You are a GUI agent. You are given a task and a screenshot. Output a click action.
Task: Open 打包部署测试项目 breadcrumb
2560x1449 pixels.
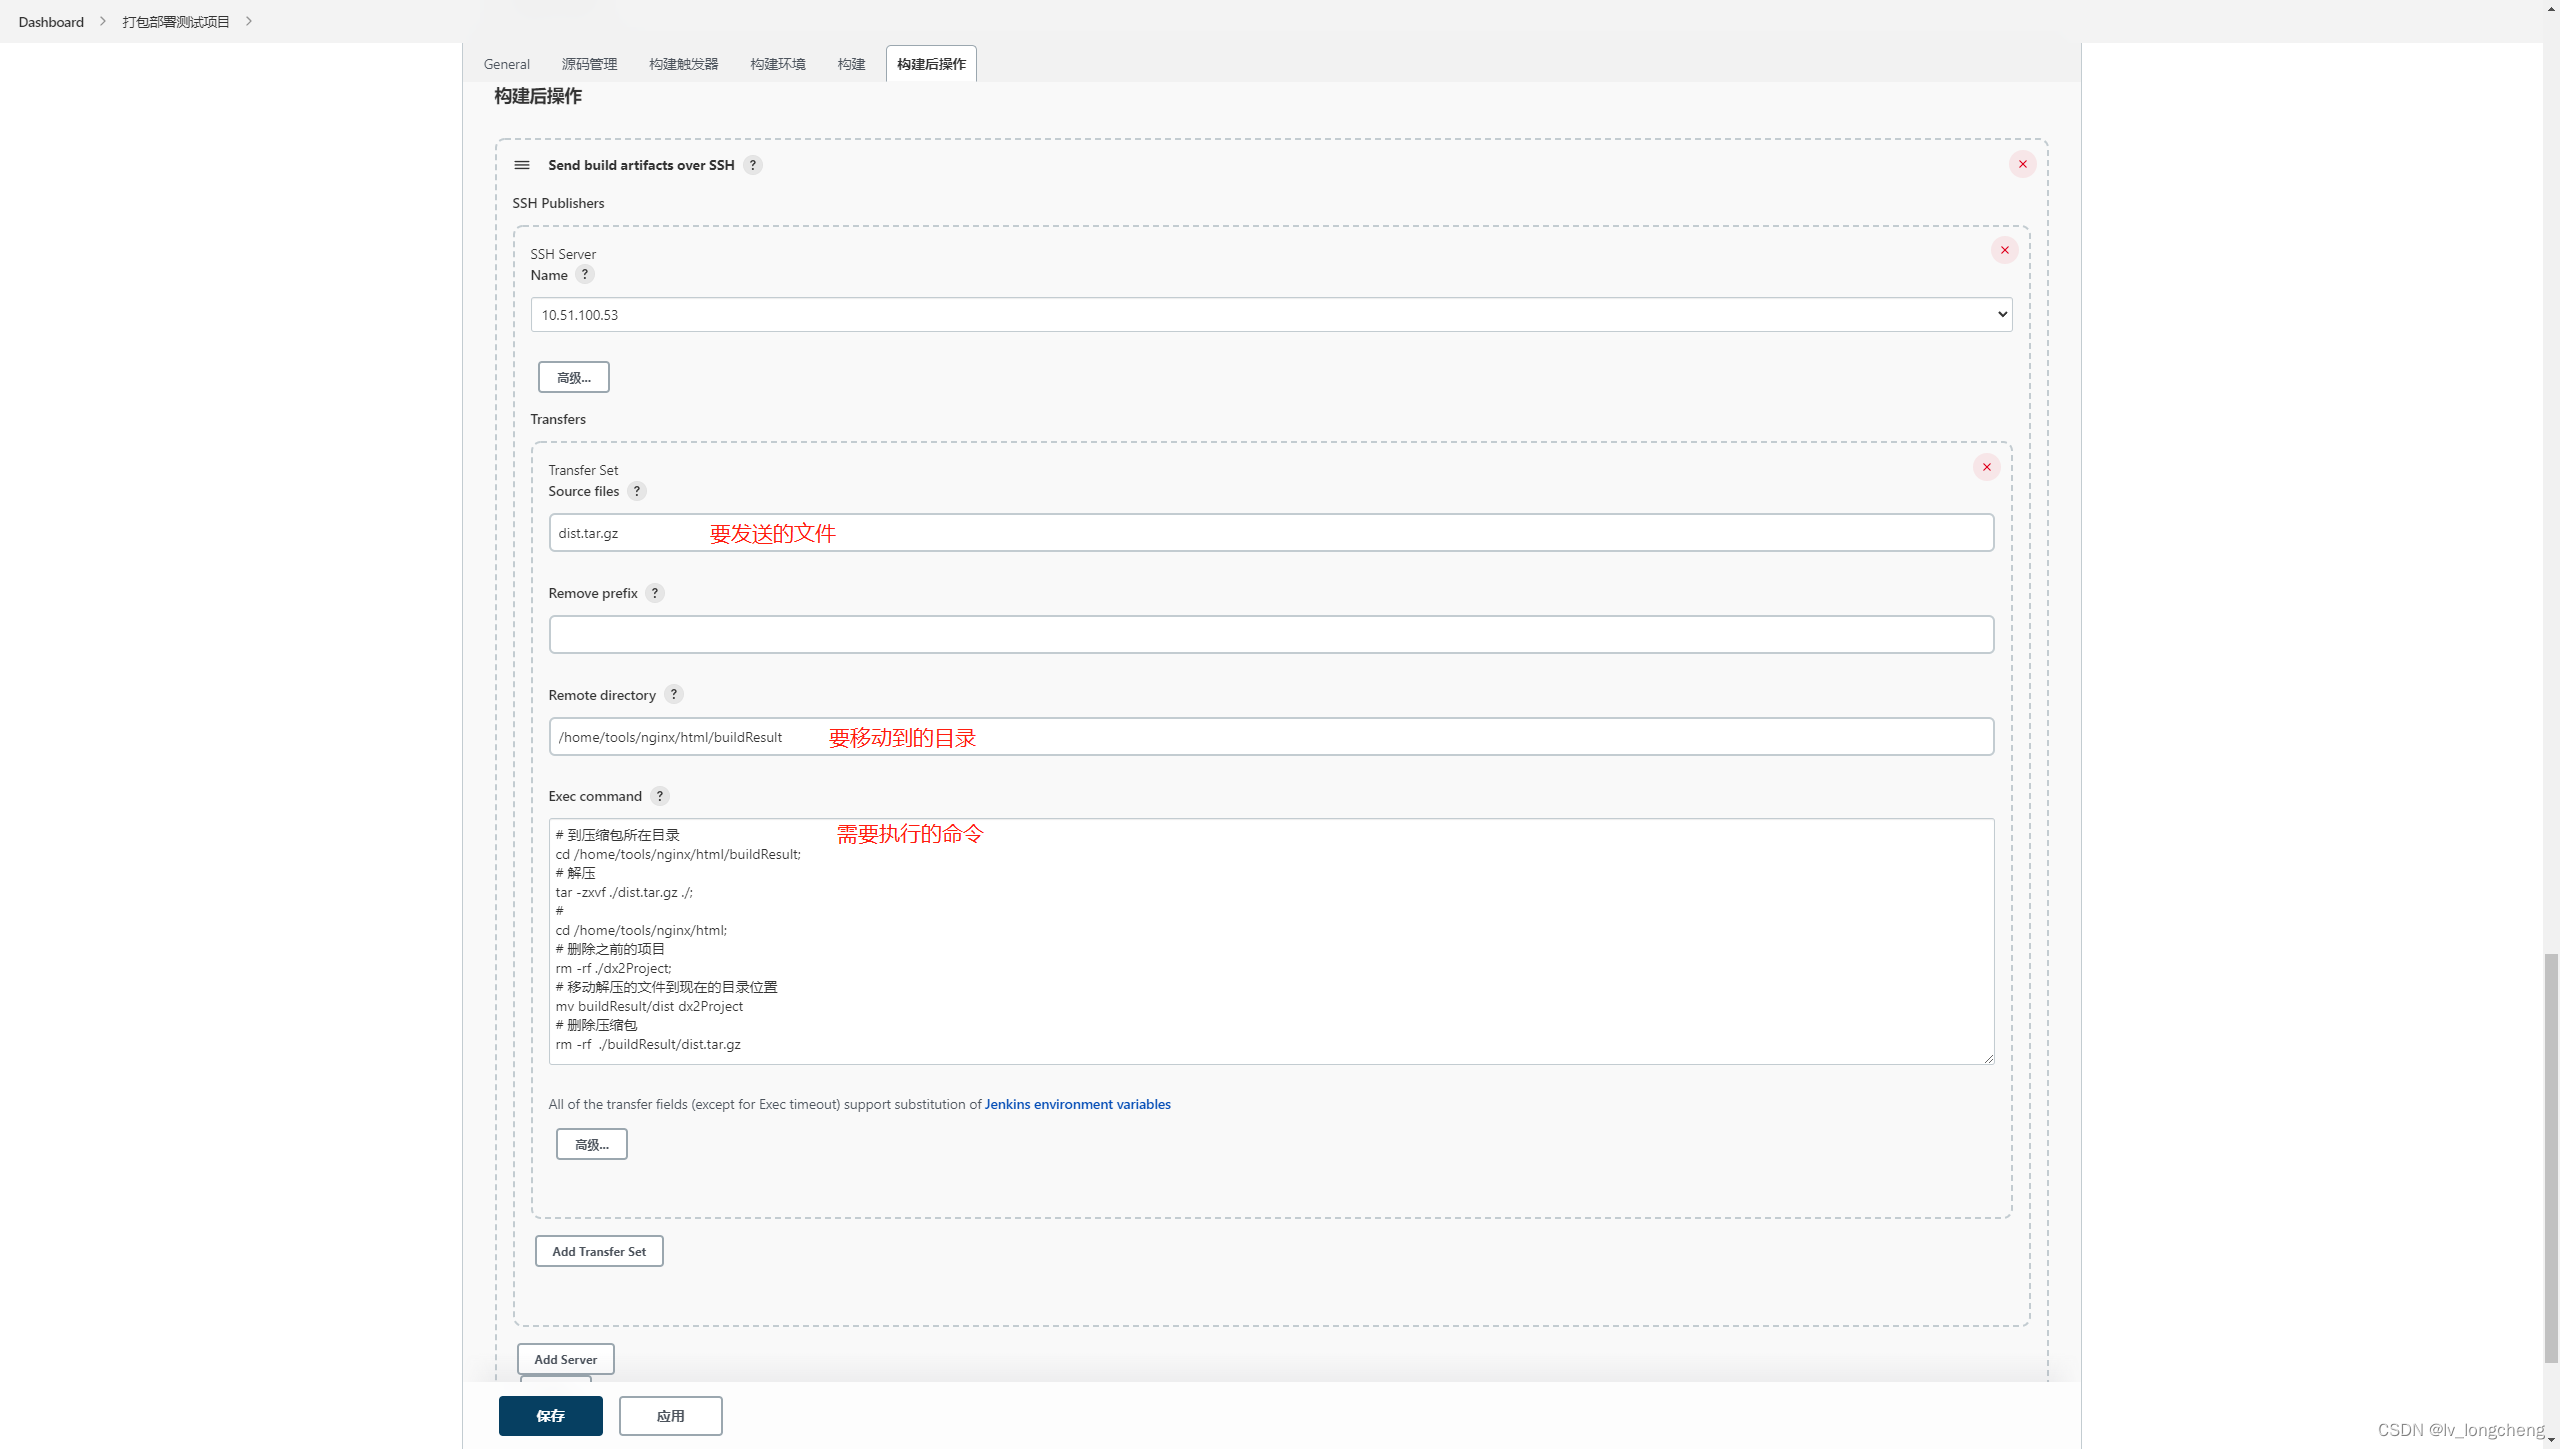point(176,21)
